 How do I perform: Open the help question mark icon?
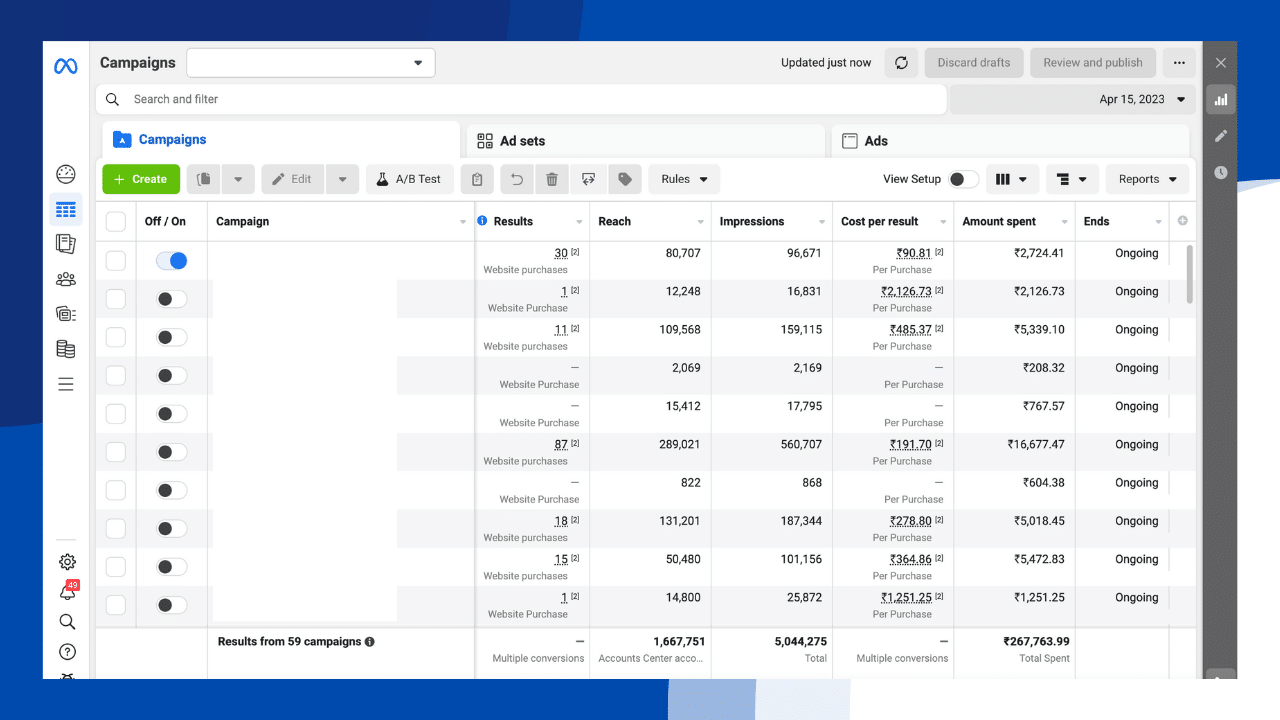click(67, 652)
